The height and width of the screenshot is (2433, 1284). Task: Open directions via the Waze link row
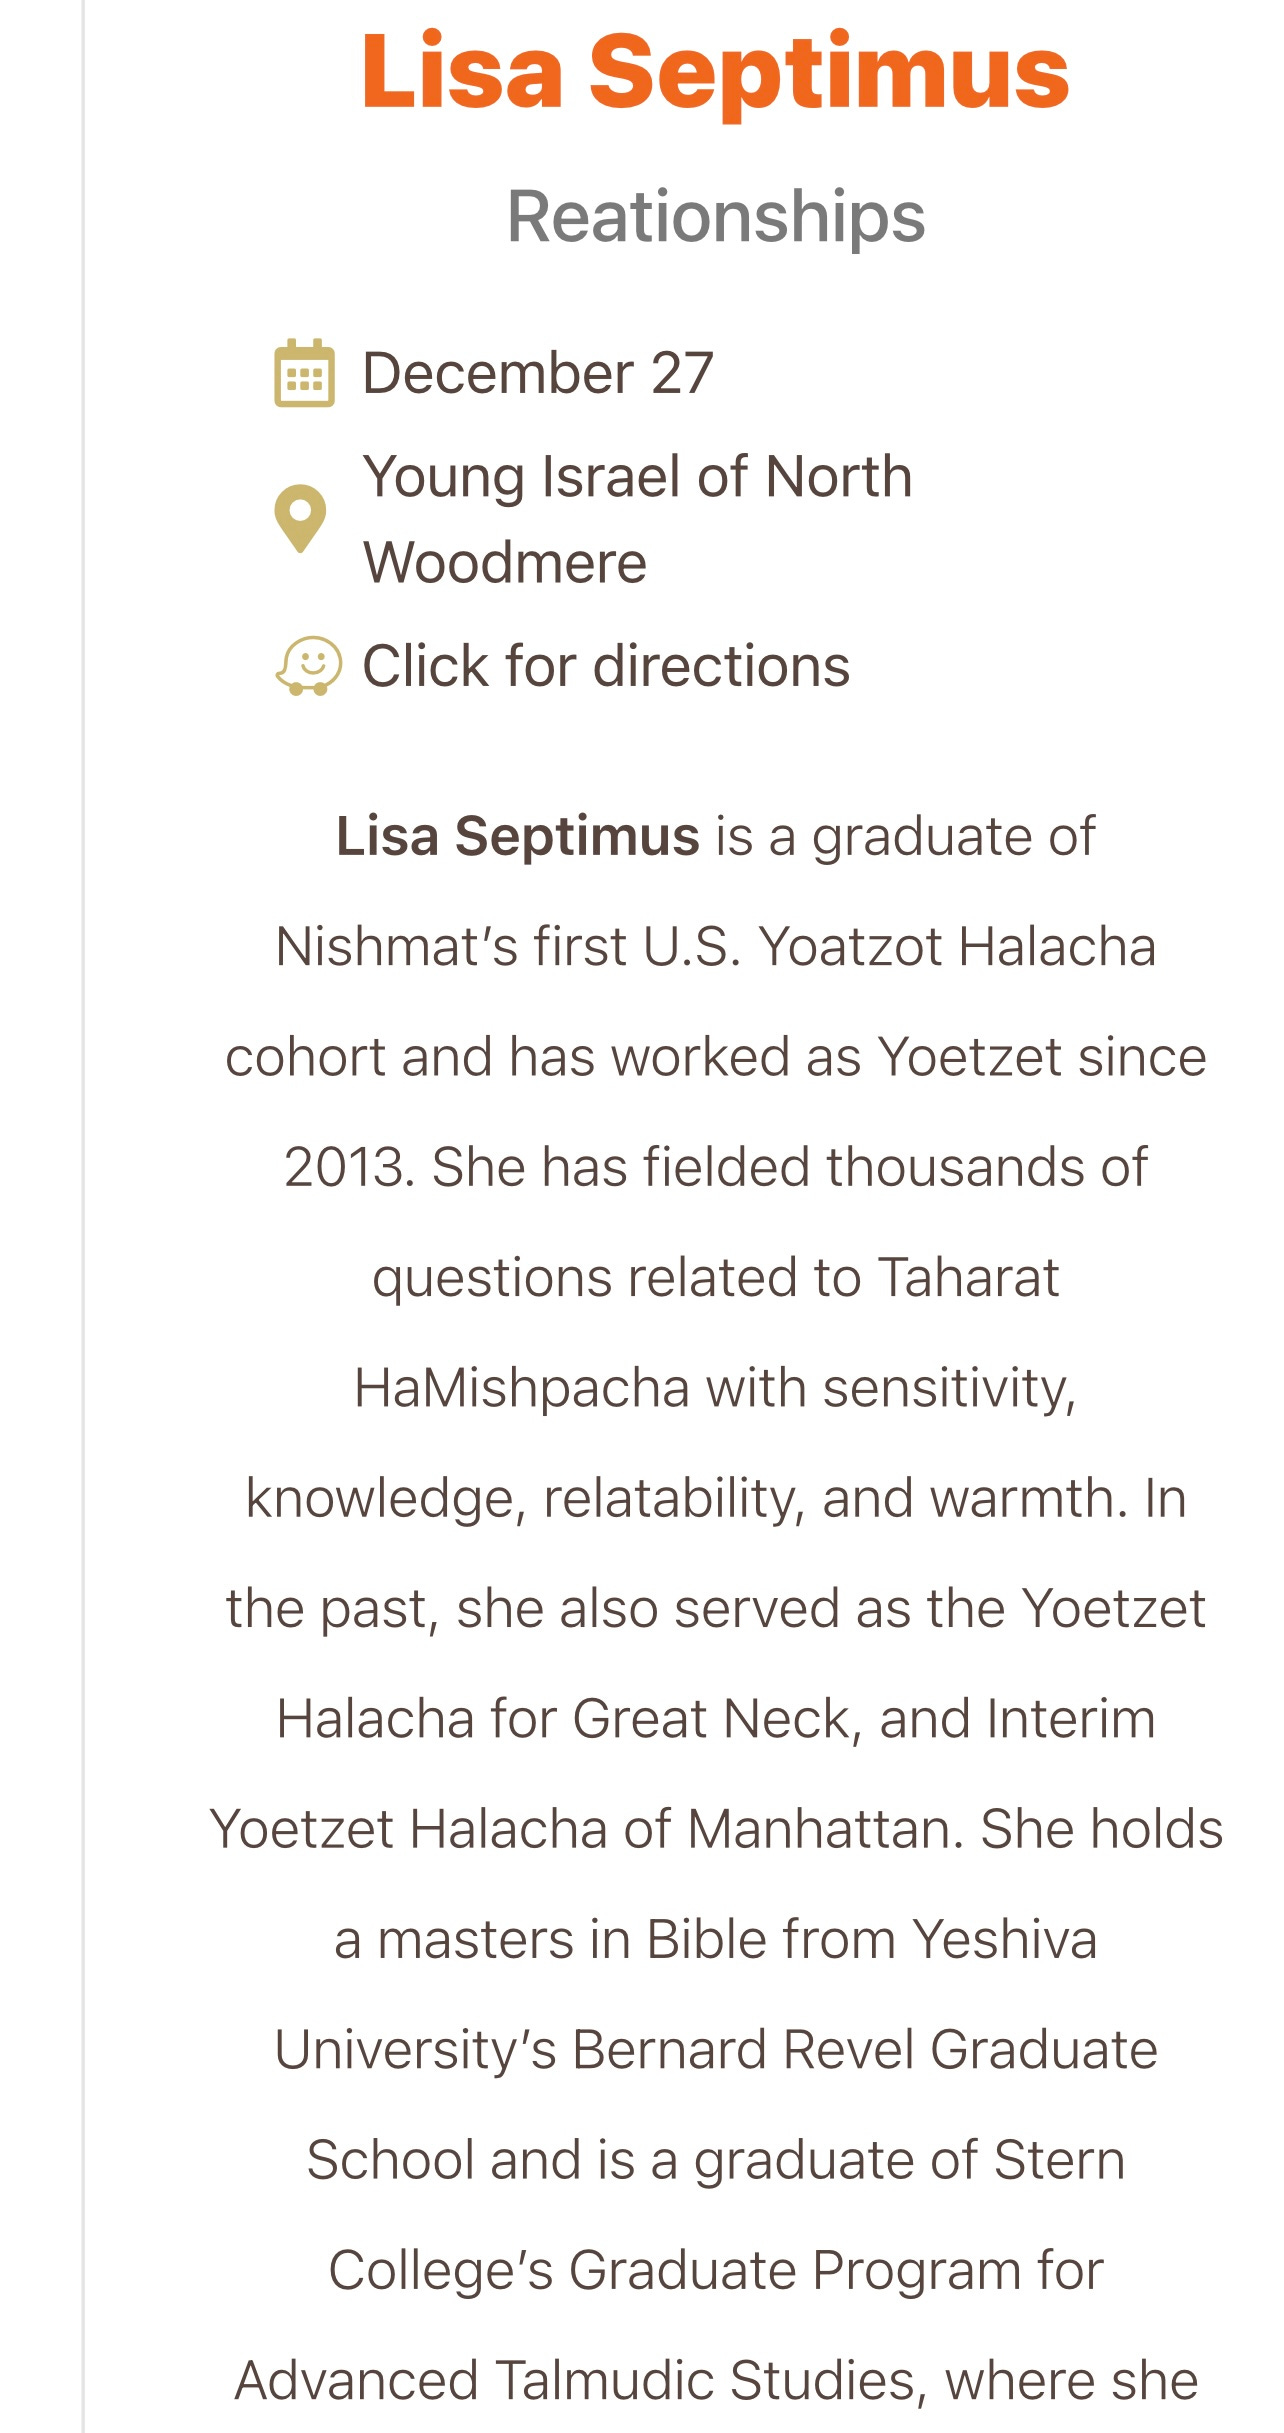(x=560, y=665)
